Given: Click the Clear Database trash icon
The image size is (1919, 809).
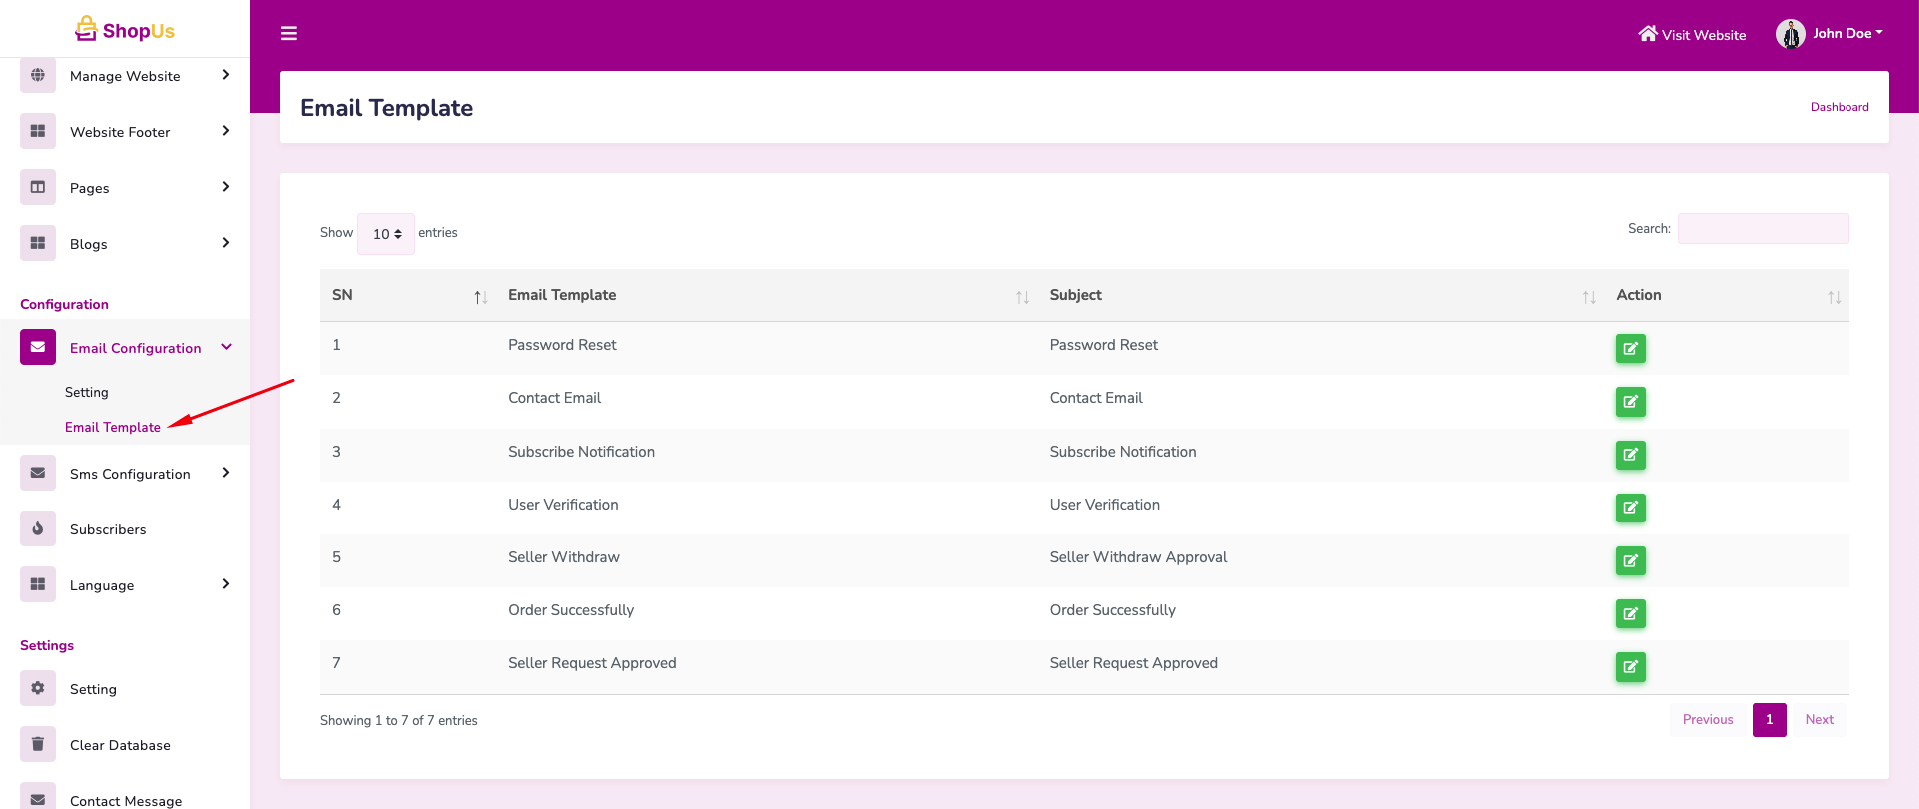Looking at the screenshot, I should (38, 744).
